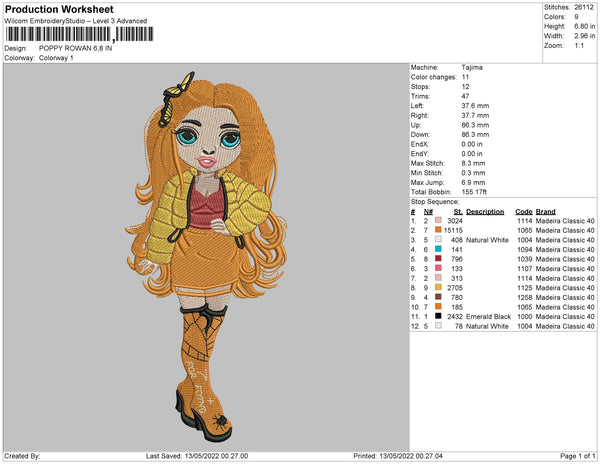Click the Max Jump value '6.9 mm'
This screenshot has width=600, height=464.
pyautogui.click(x=473, y=182)
